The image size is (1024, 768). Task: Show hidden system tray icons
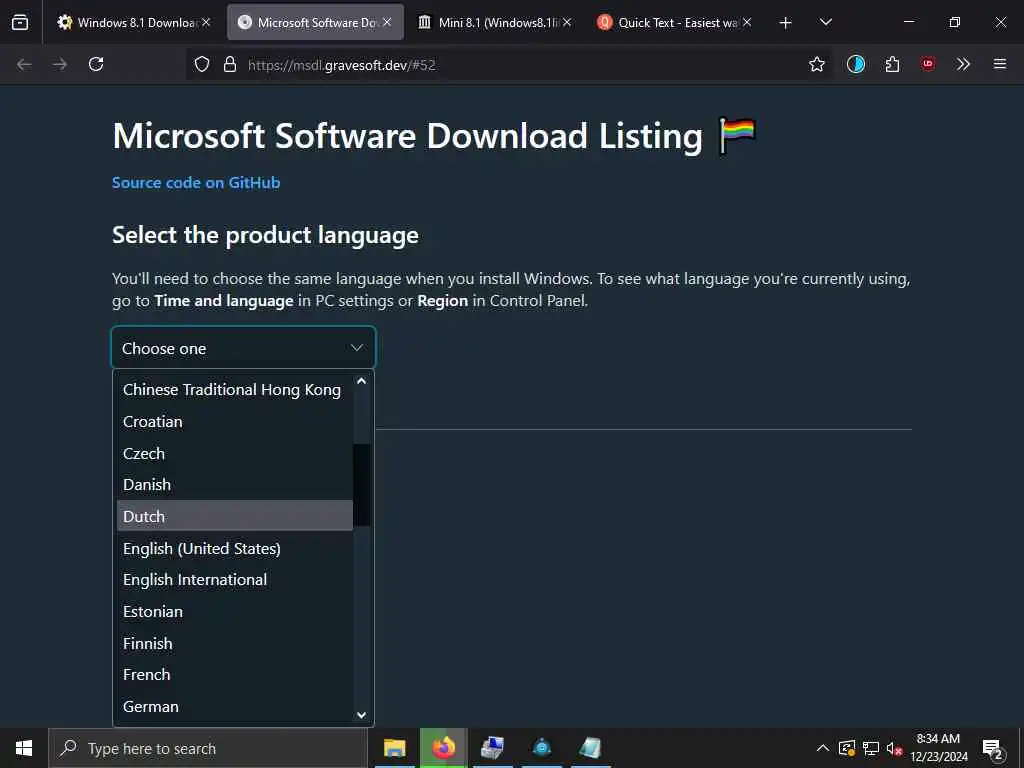point(823,748)
